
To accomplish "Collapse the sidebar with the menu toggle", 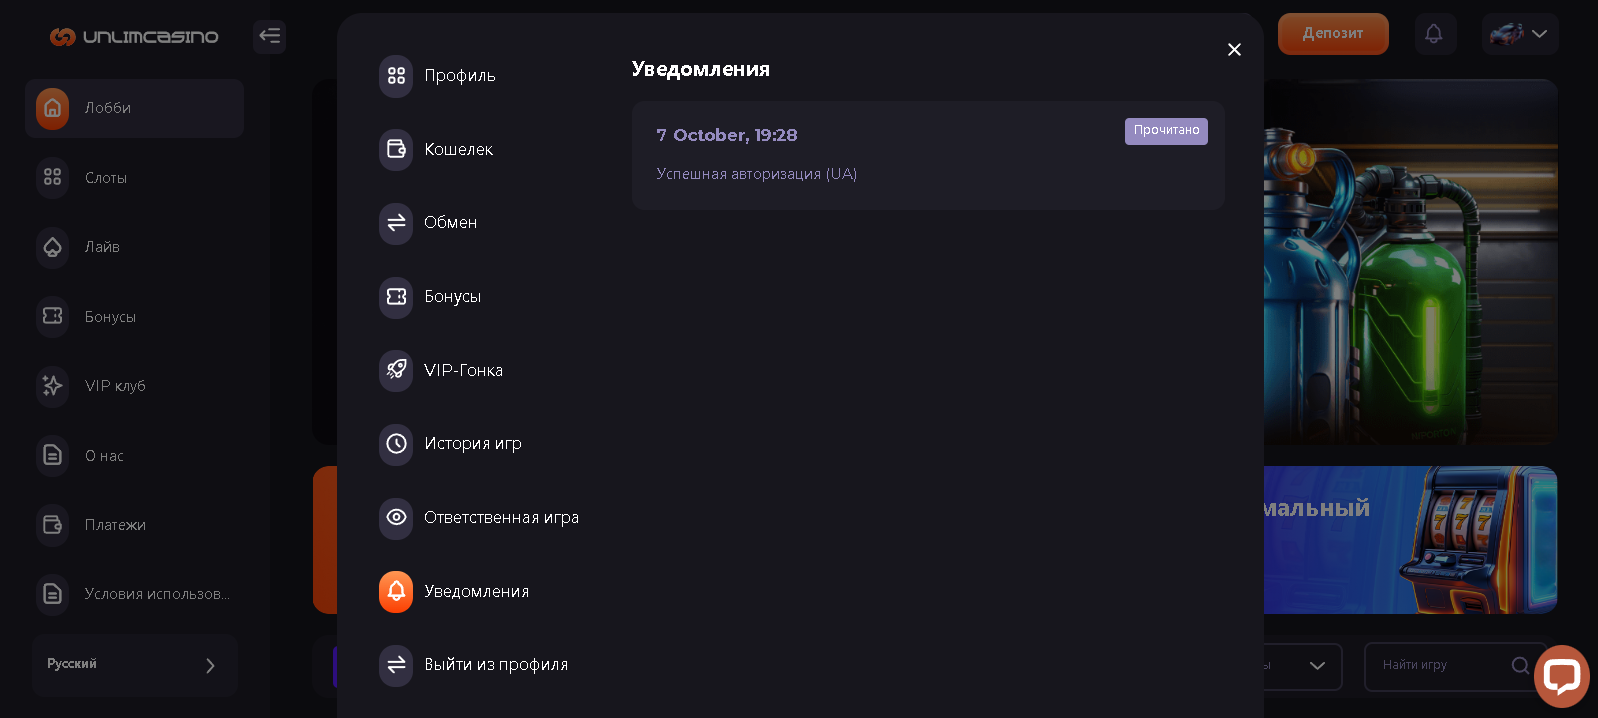I will coord(269,37).
